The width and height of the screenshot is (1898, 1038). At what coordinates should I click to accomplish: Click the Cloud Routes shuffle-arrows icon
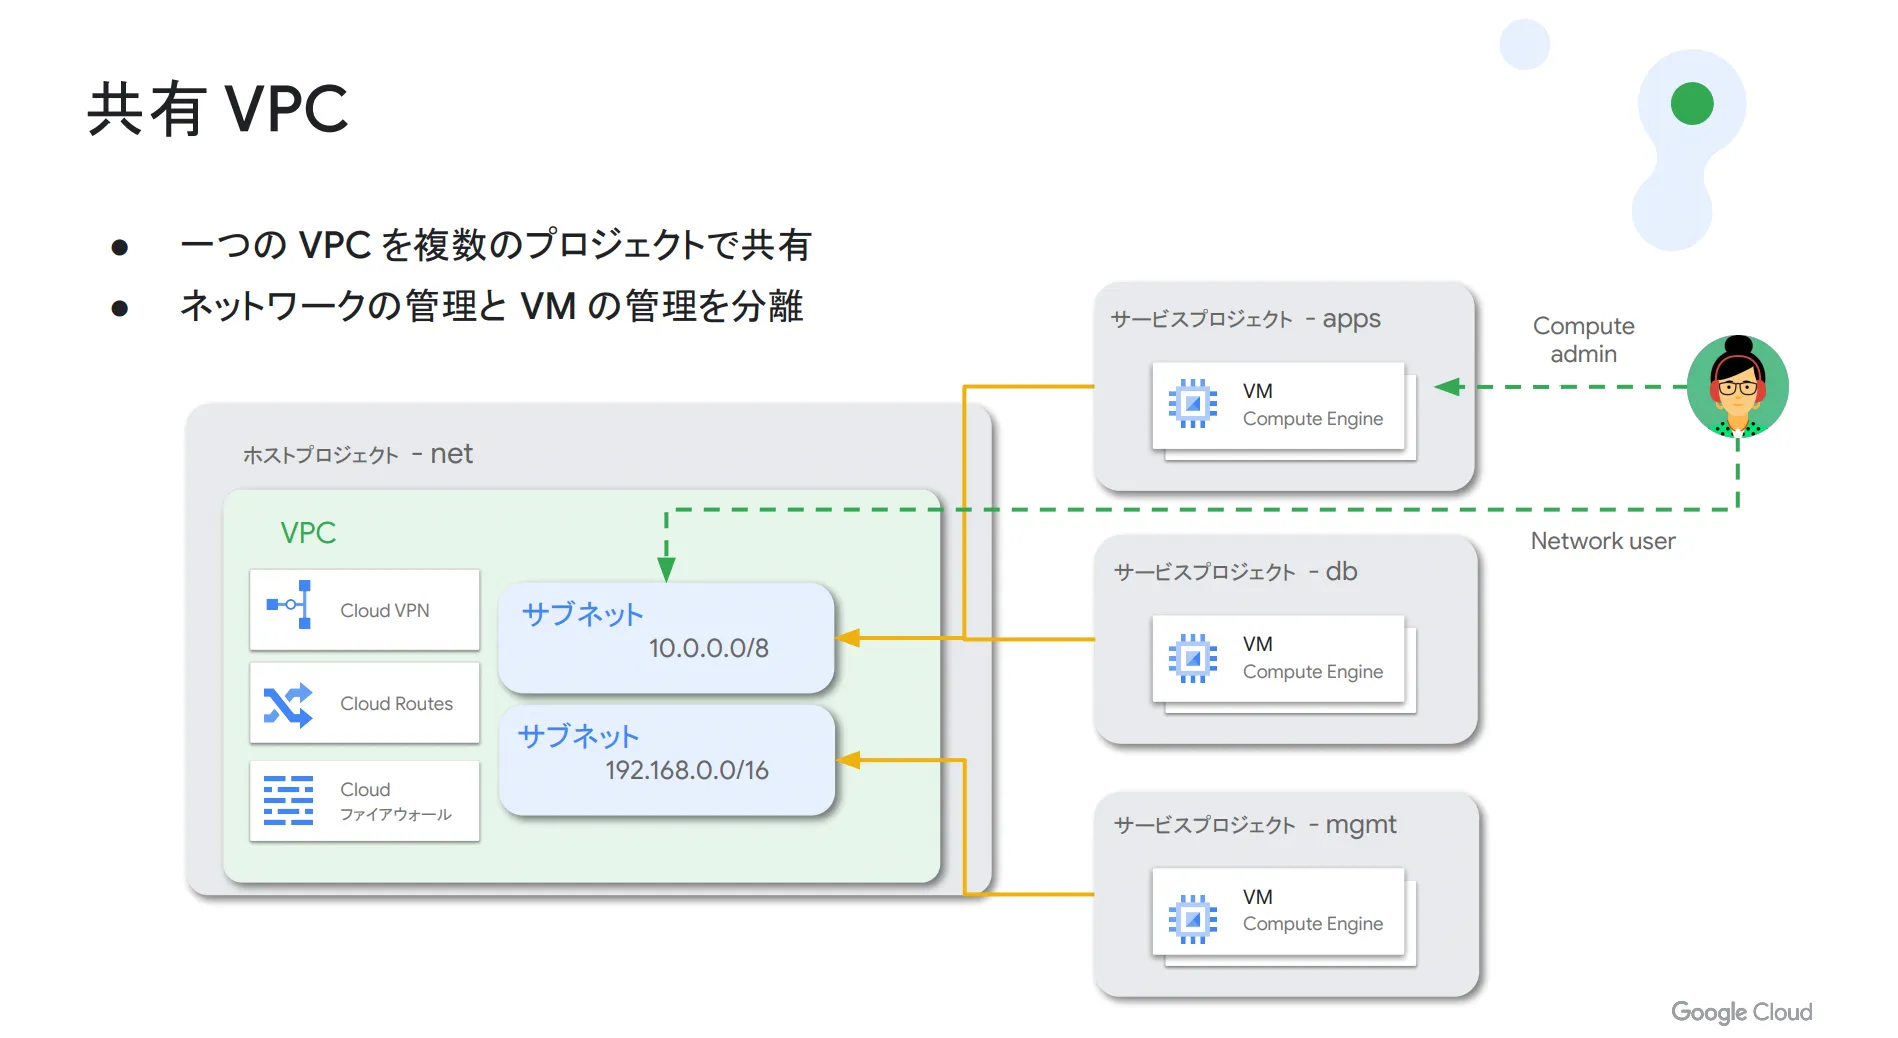pyautogui.click(x=288, y=705)
